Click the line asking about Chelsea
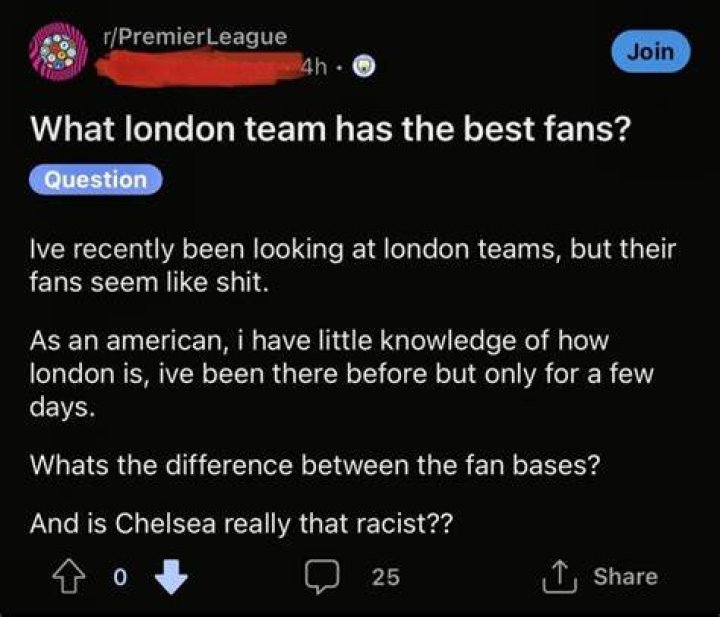 pyautogui.click(x=241, y=523)
